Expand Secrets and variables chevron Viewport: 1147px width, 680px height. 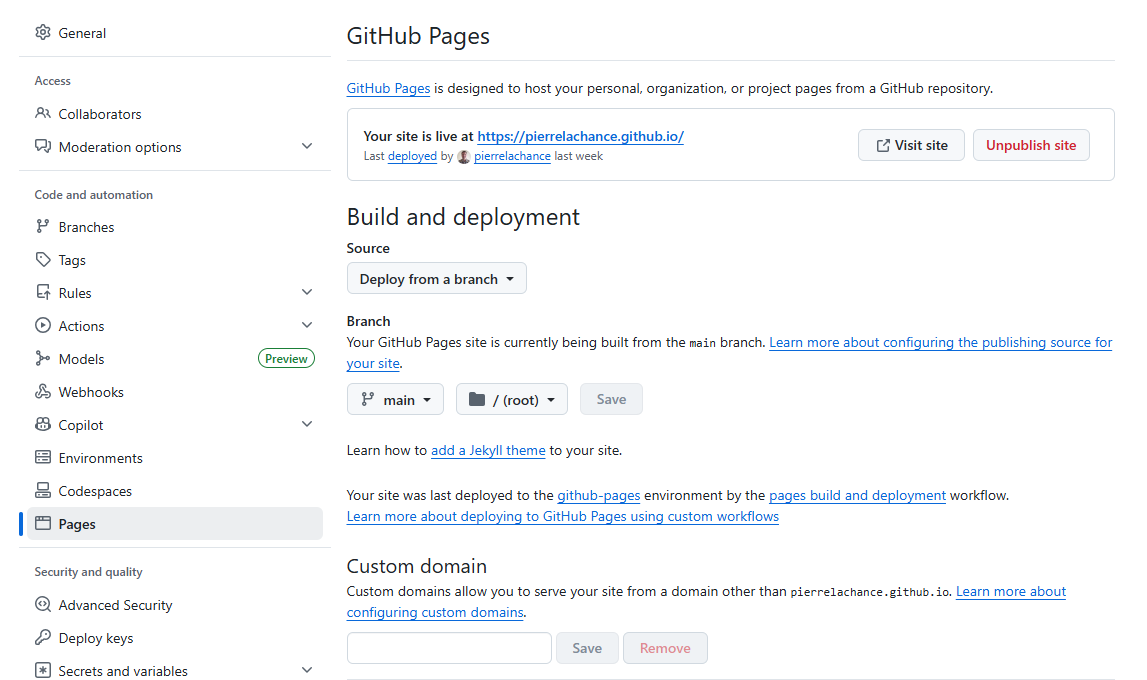click(307, 670)
